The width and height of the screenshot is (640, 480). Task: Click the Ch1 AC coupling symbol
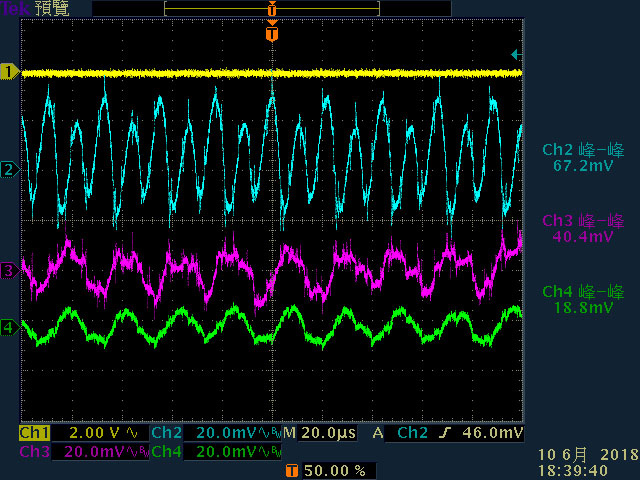[132, 433]
